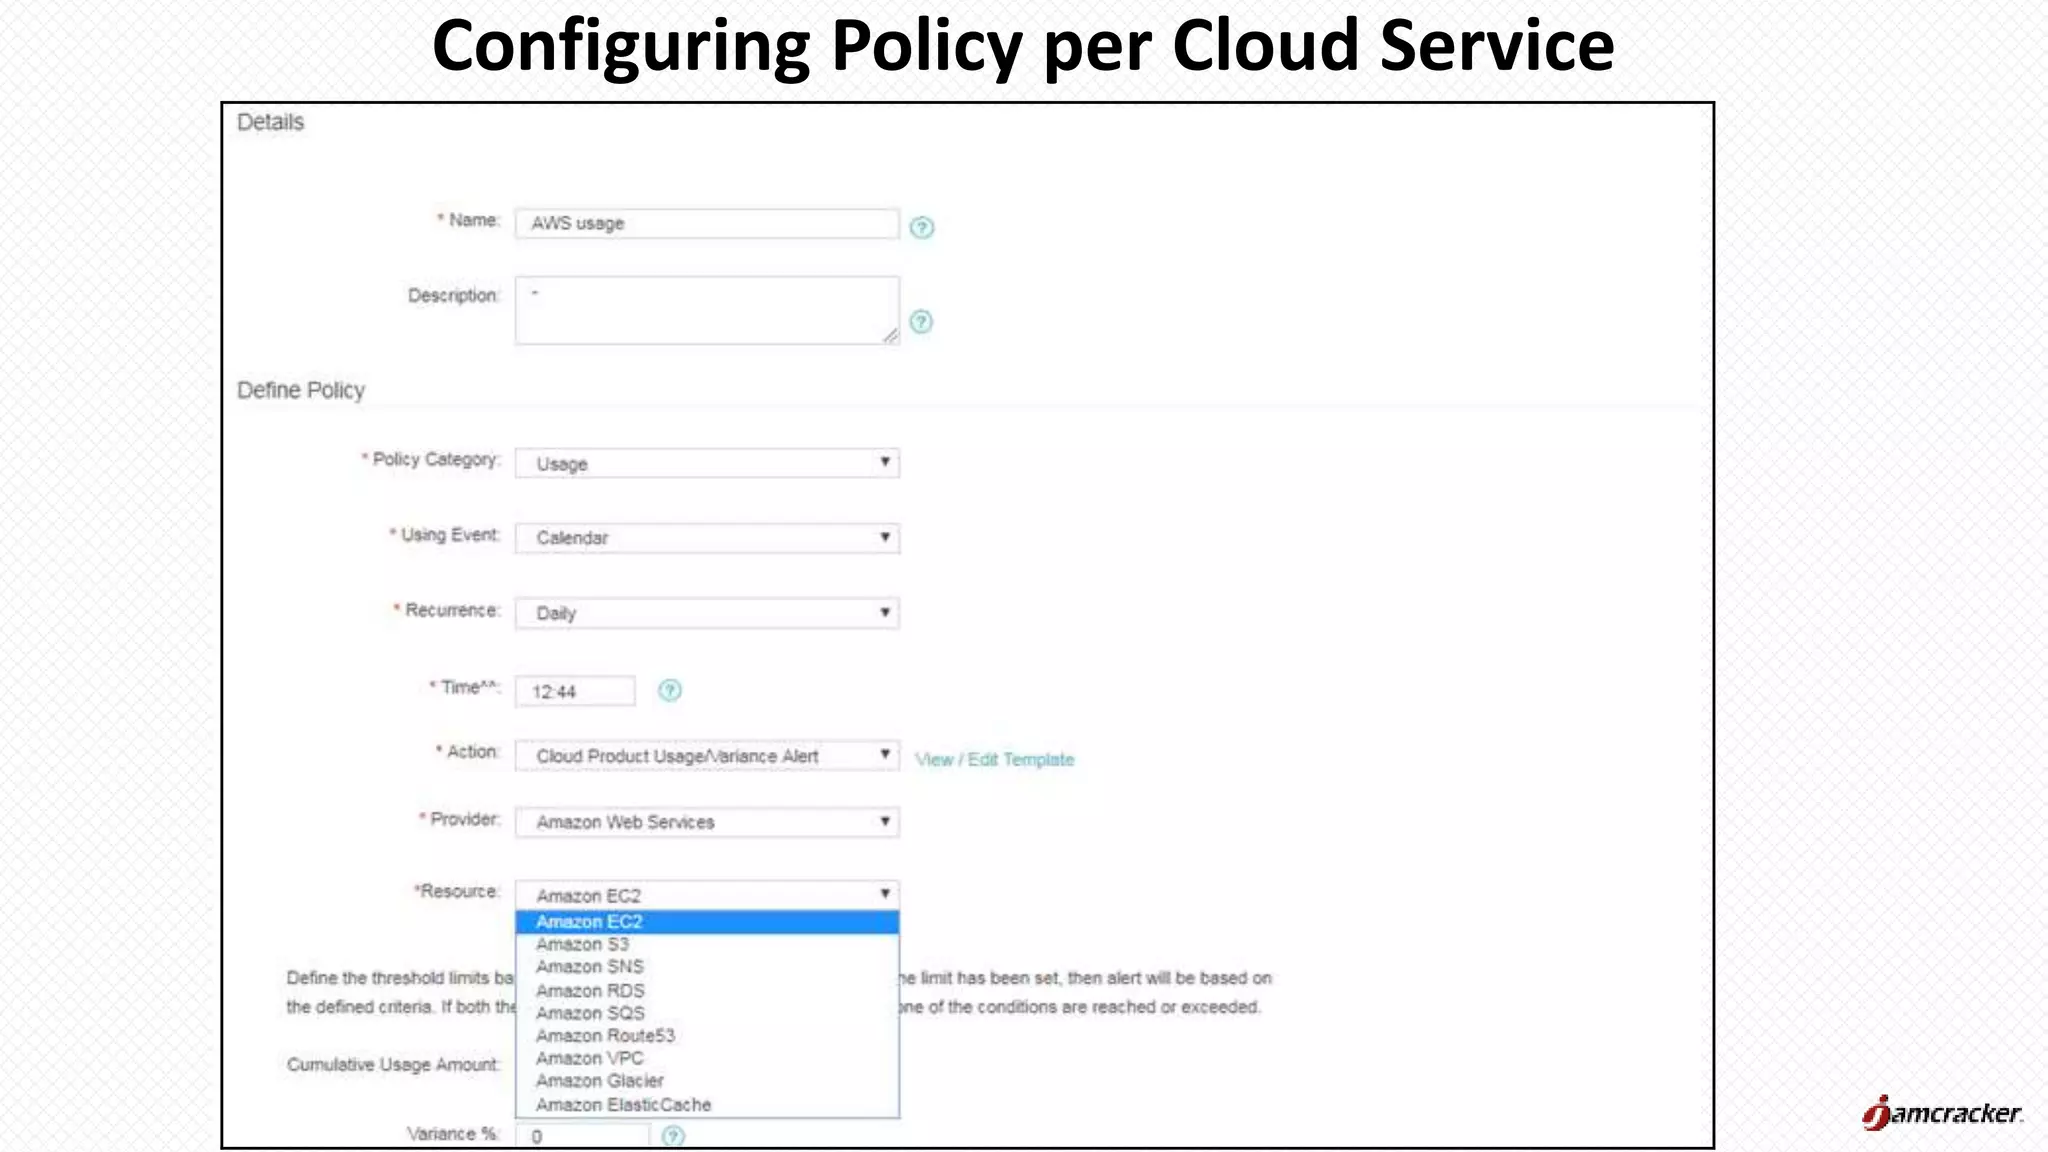Select Amazon S3 from Resource list
The width and height of the screenshot is (2048, 1152).
coord(707,944)
